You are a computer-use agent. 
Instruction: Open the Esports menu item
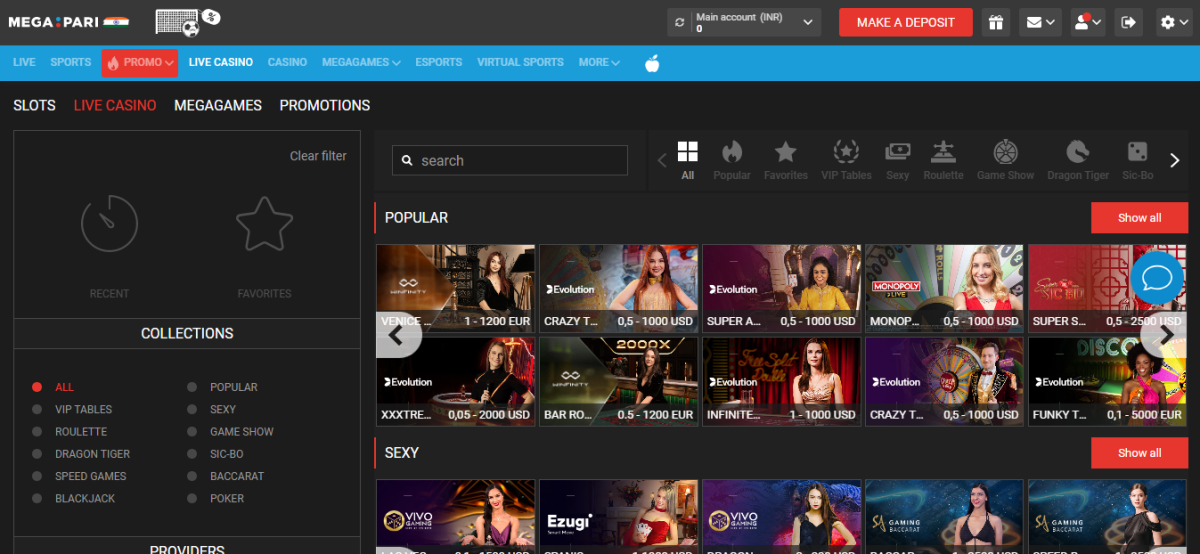pyautogui.click(x=439, y=62)
